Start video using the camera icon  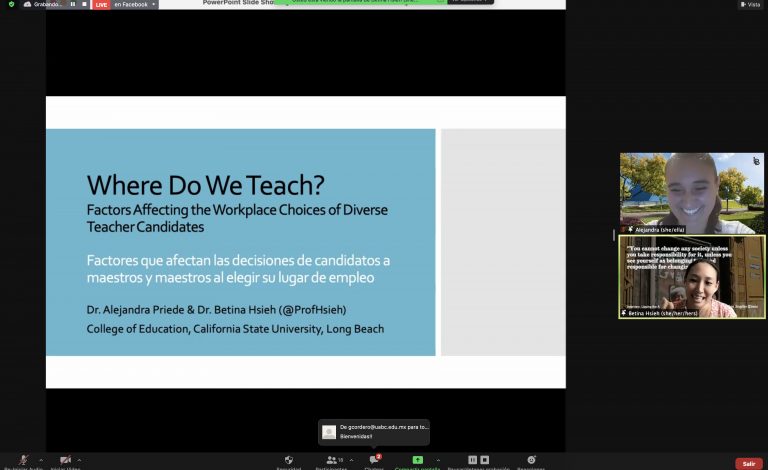point(65,460)
